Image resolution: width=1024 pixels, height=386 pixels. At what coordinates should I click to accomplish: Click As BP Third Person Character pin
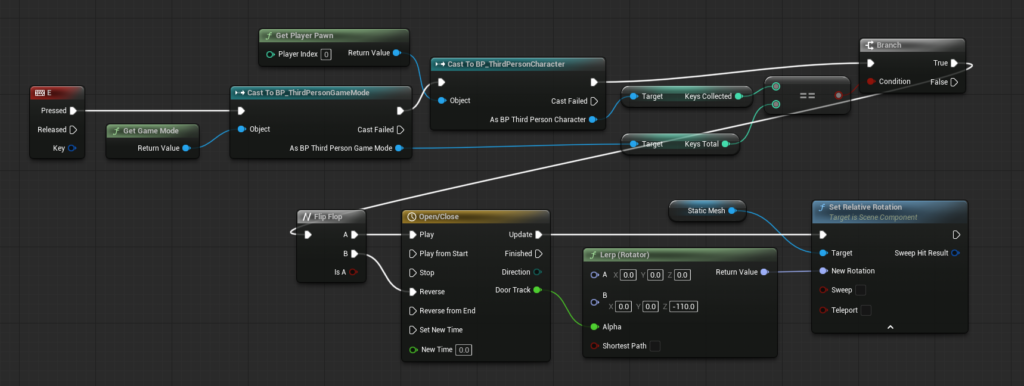point(593,120)
